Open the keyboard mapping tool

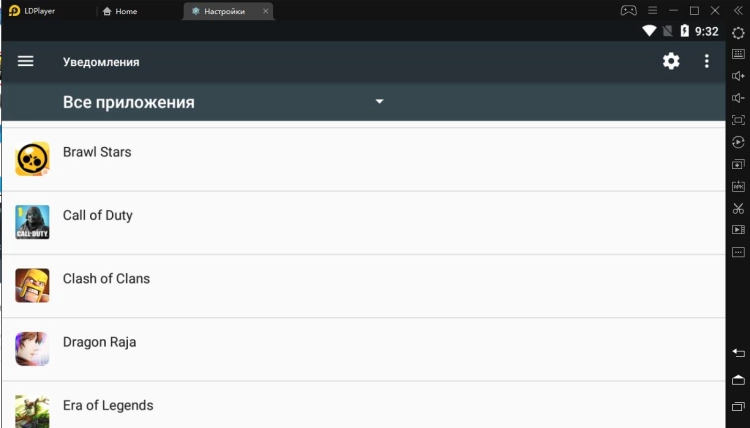point(738,54)
